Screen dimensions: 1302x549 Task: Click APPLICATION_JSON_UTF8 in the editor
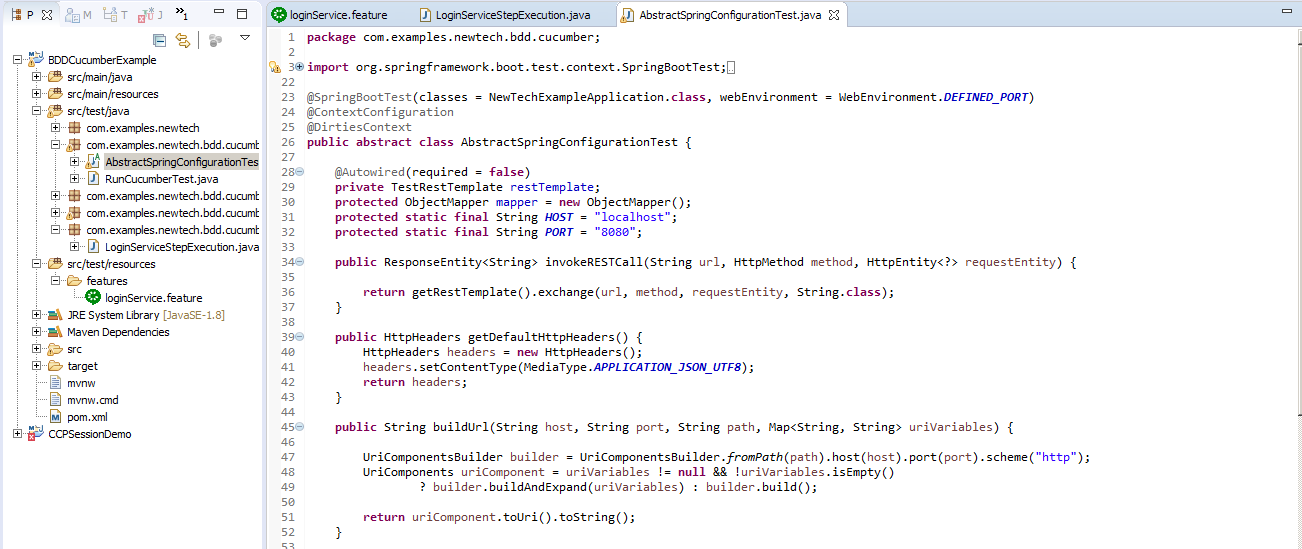pyautogui.click(x=668, y=367)
